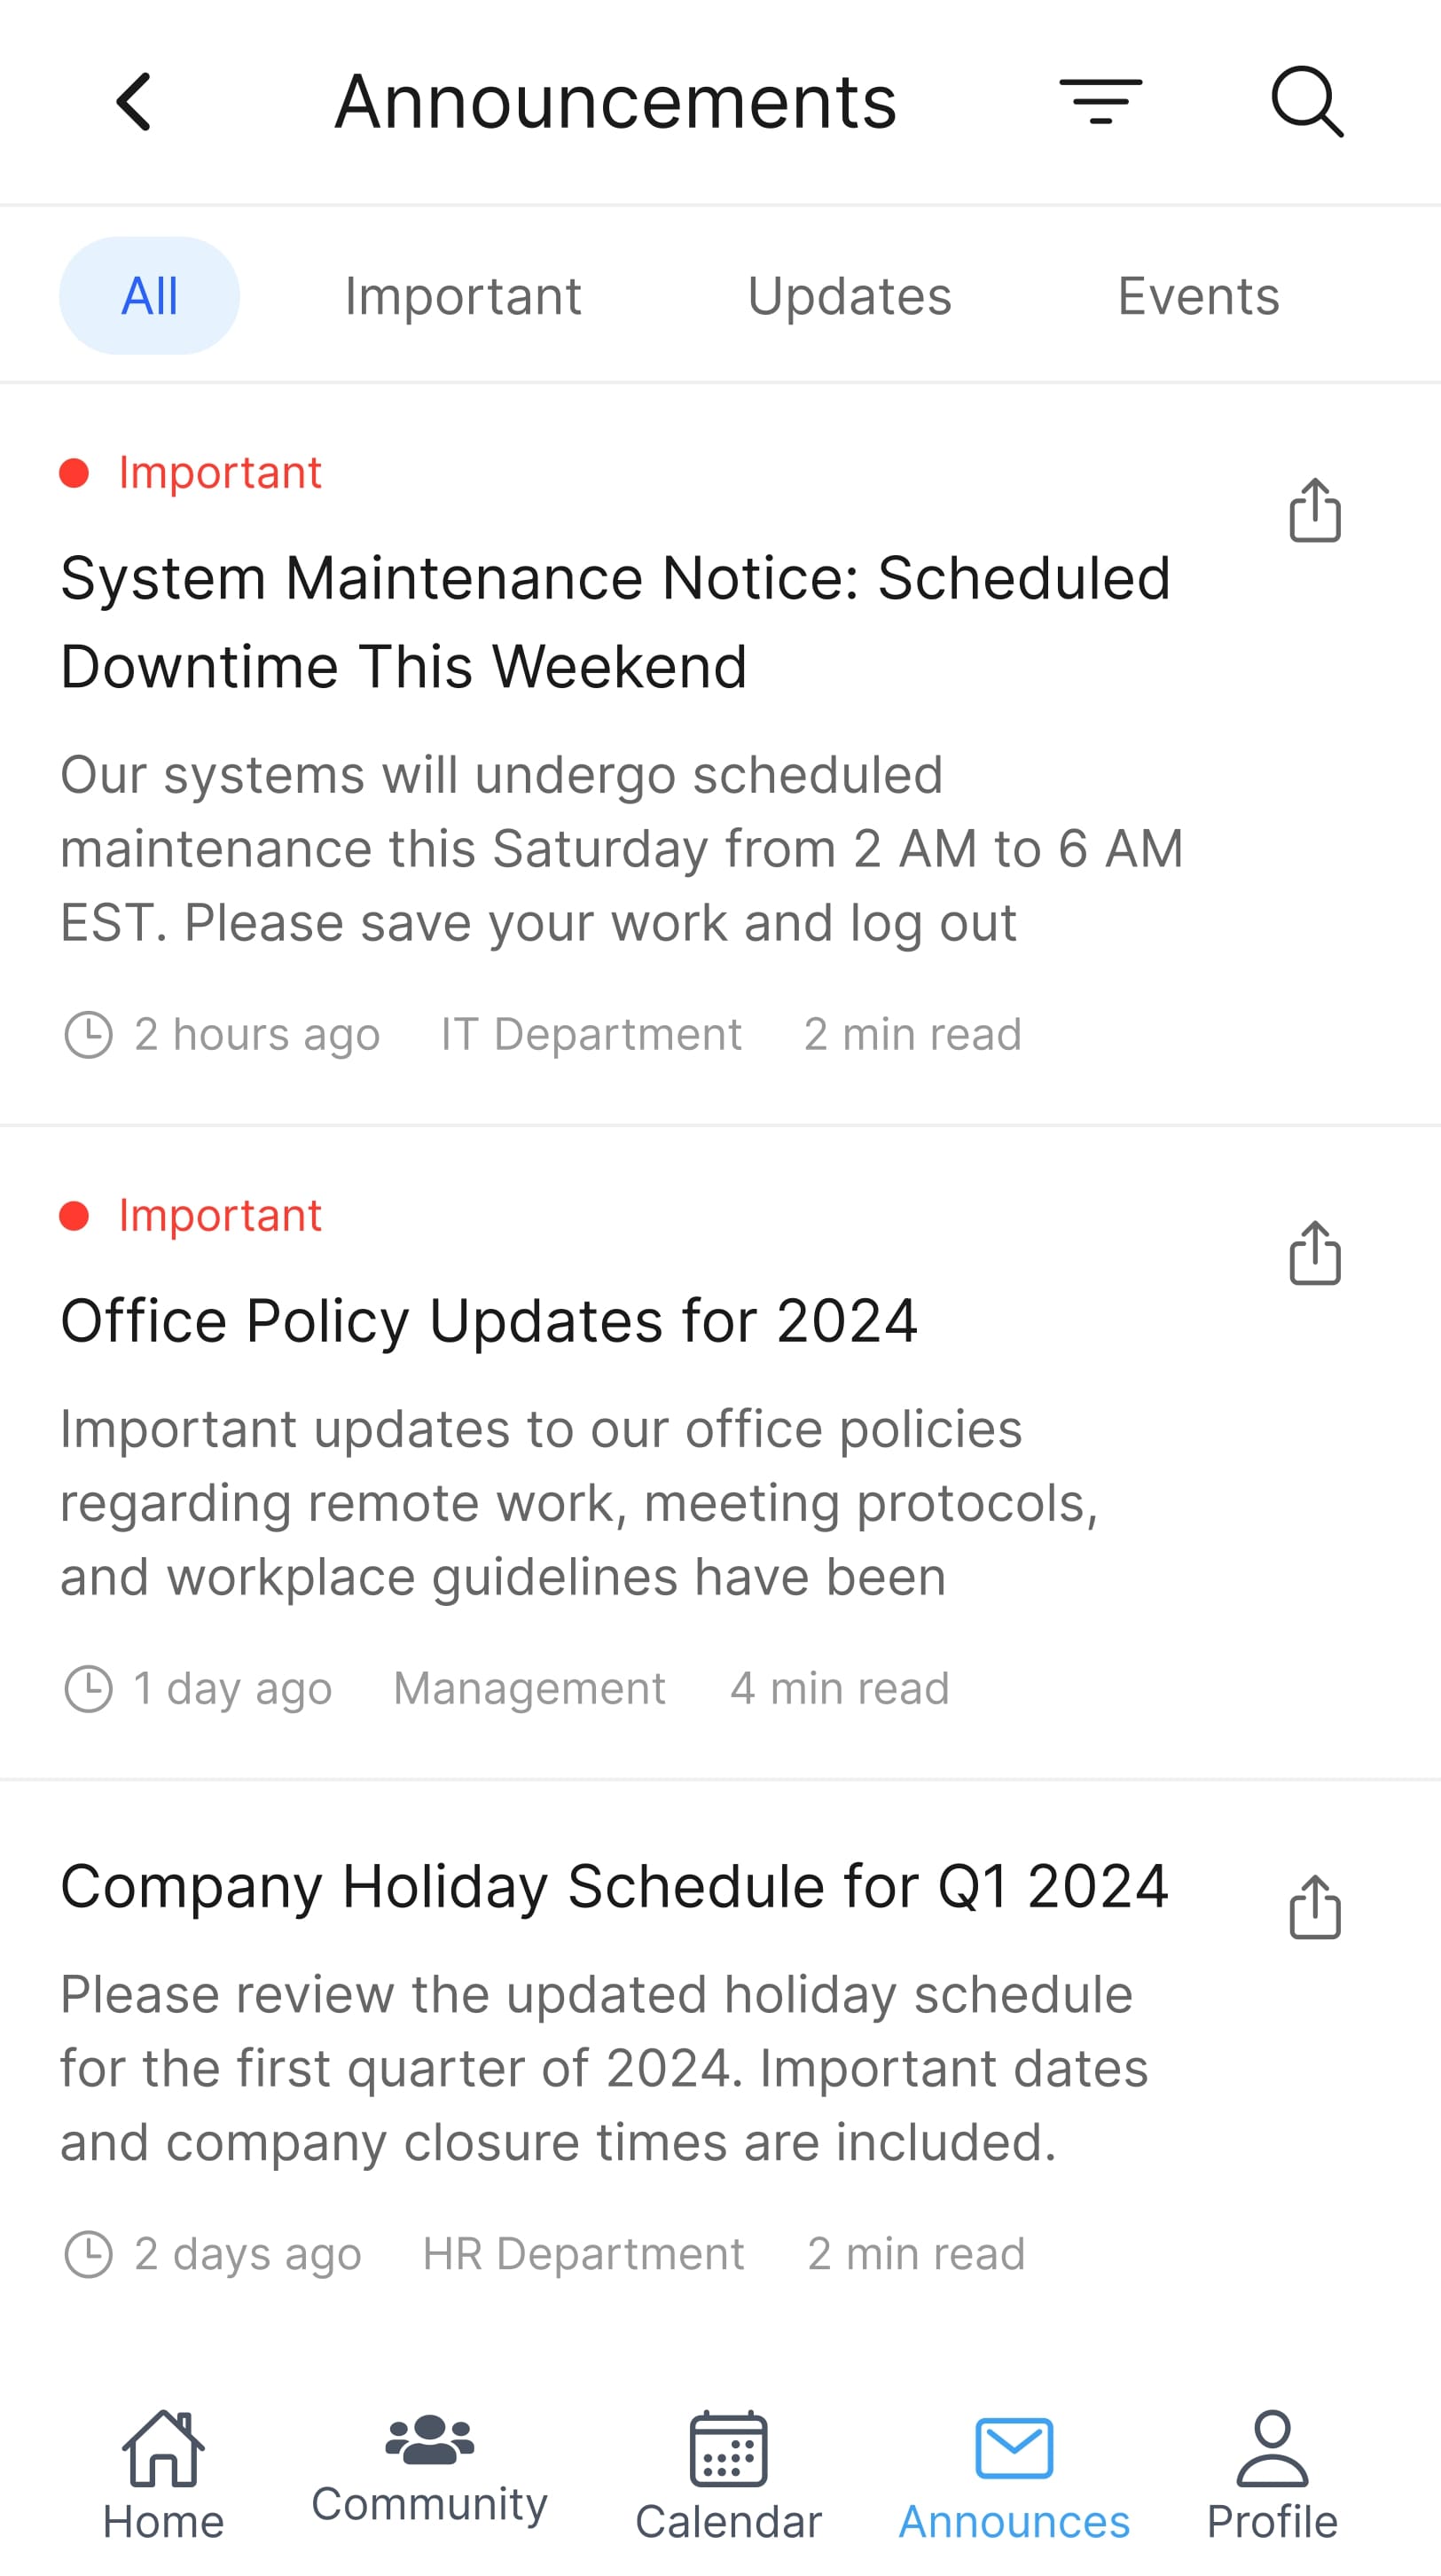
Task: Open Office Policy Updates for 2024
Action: tap(489, 1321)
